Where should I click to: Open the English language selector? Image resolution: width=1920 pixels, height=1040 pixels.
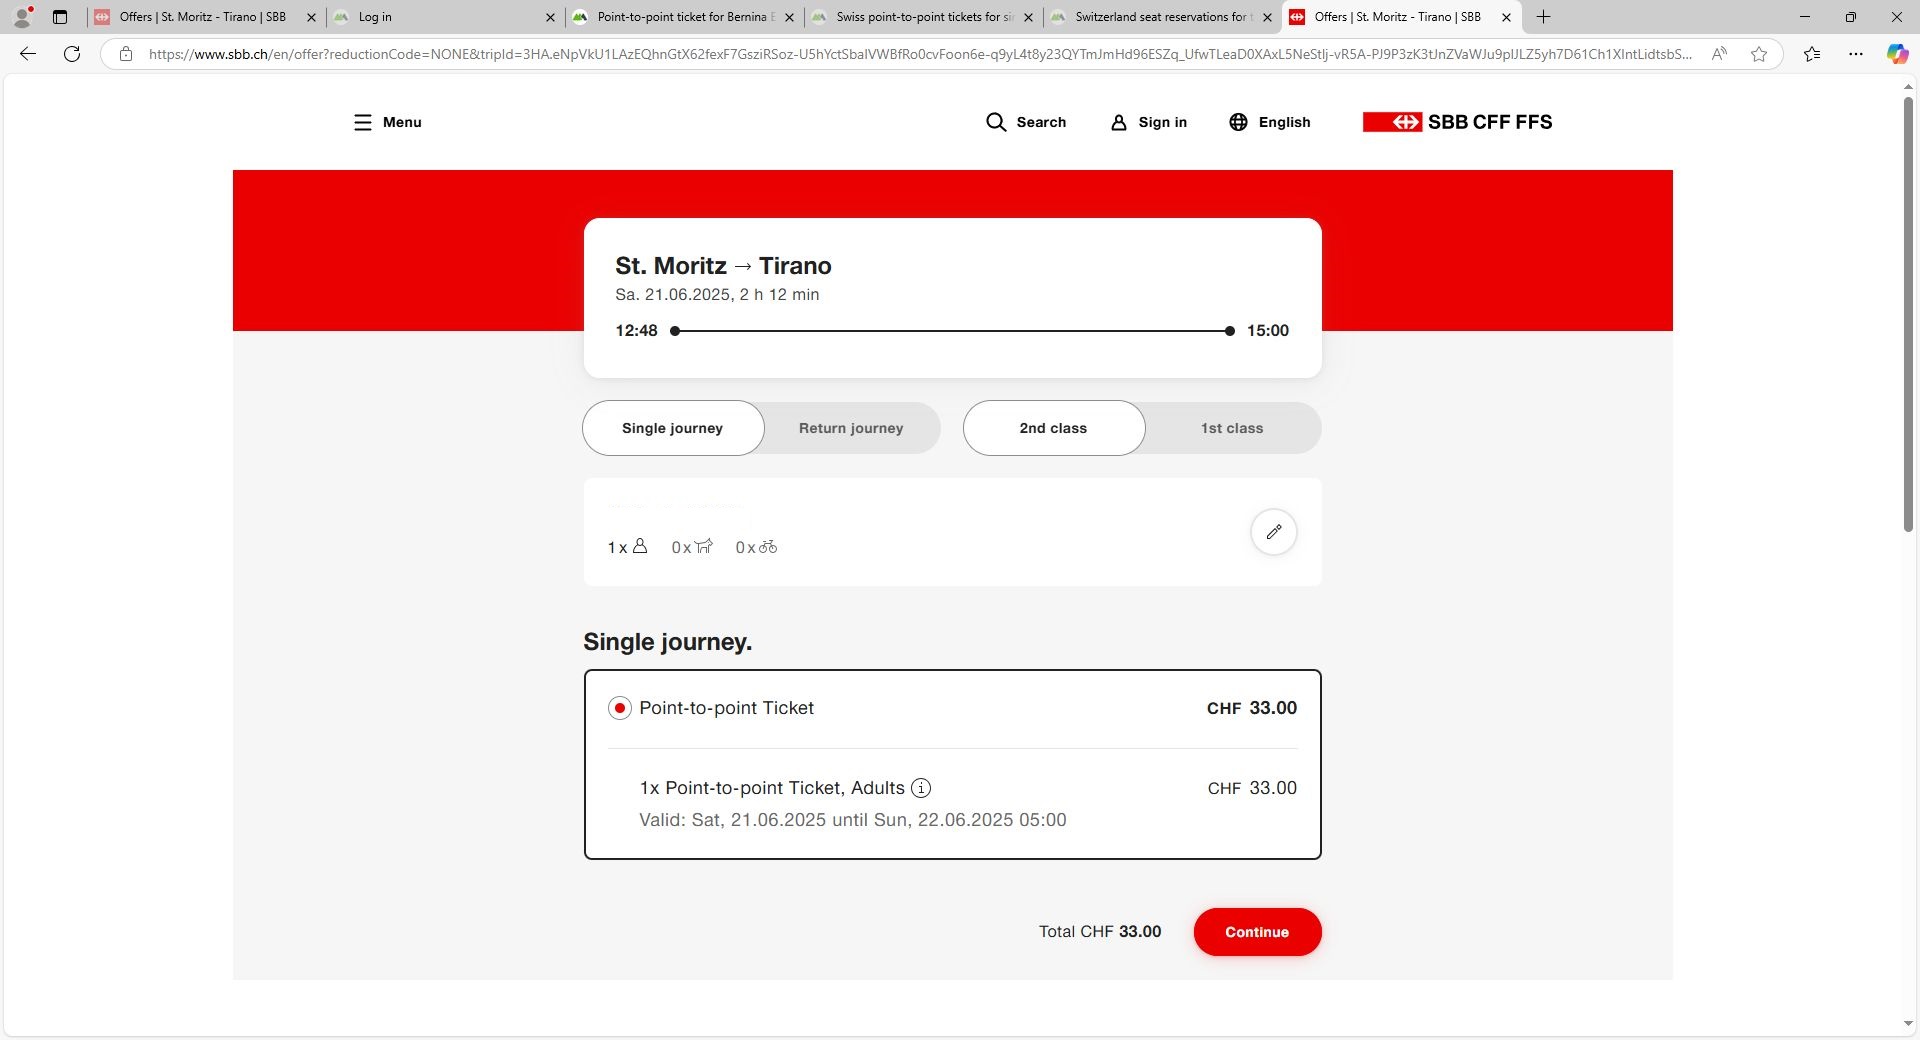click(1269, 122)
